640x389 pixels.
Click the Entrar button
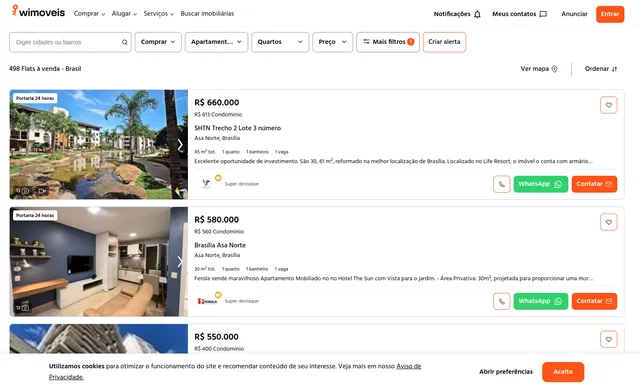[x=610, y=14]
